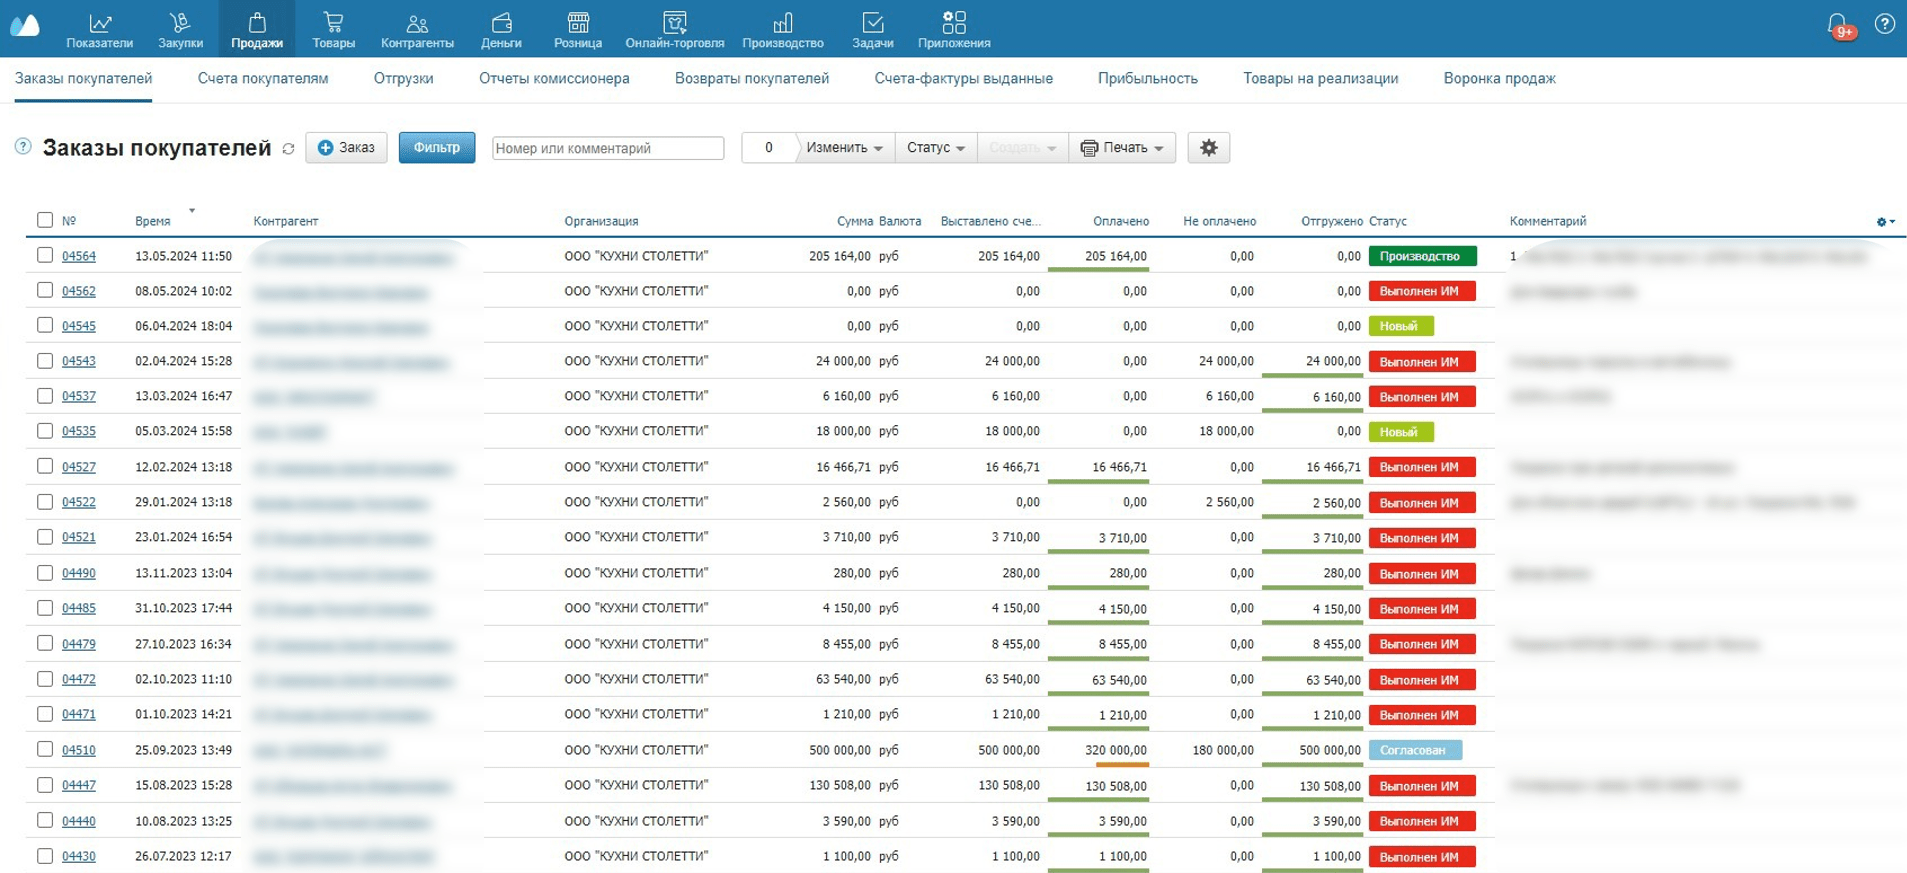Select order 04537 checkbox
This screenshot has height=873, width=1907.
tap(45, 396)
